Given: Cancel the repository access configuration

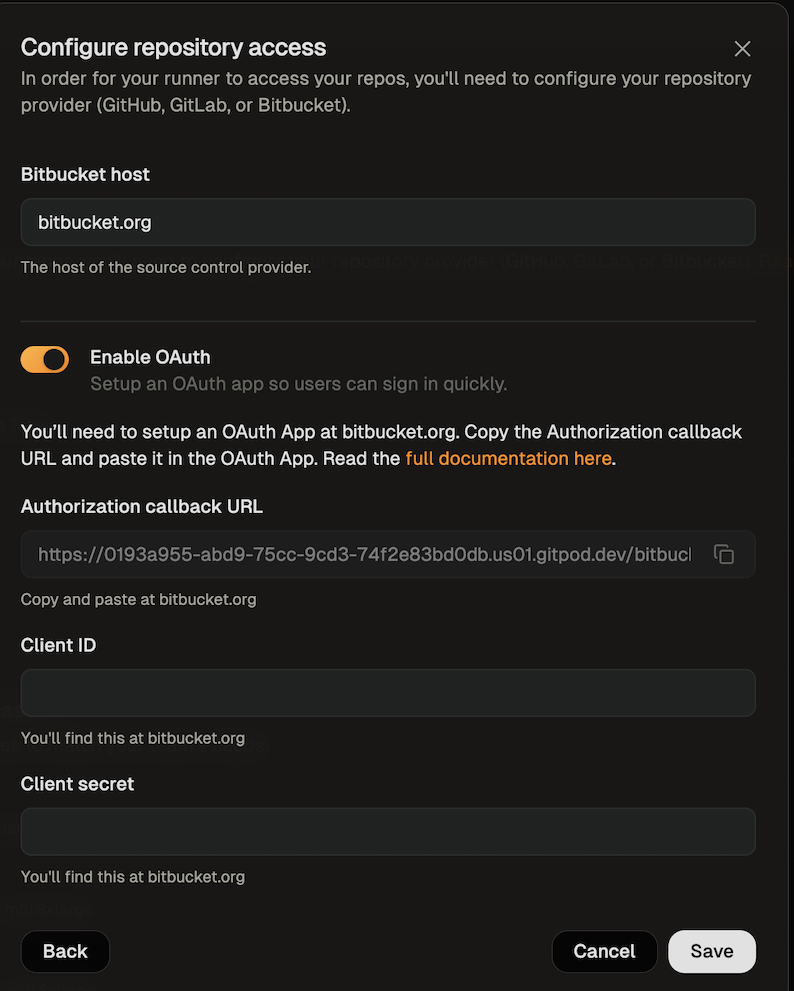Looking at the screenshot, I should click(x=604, y=951).
